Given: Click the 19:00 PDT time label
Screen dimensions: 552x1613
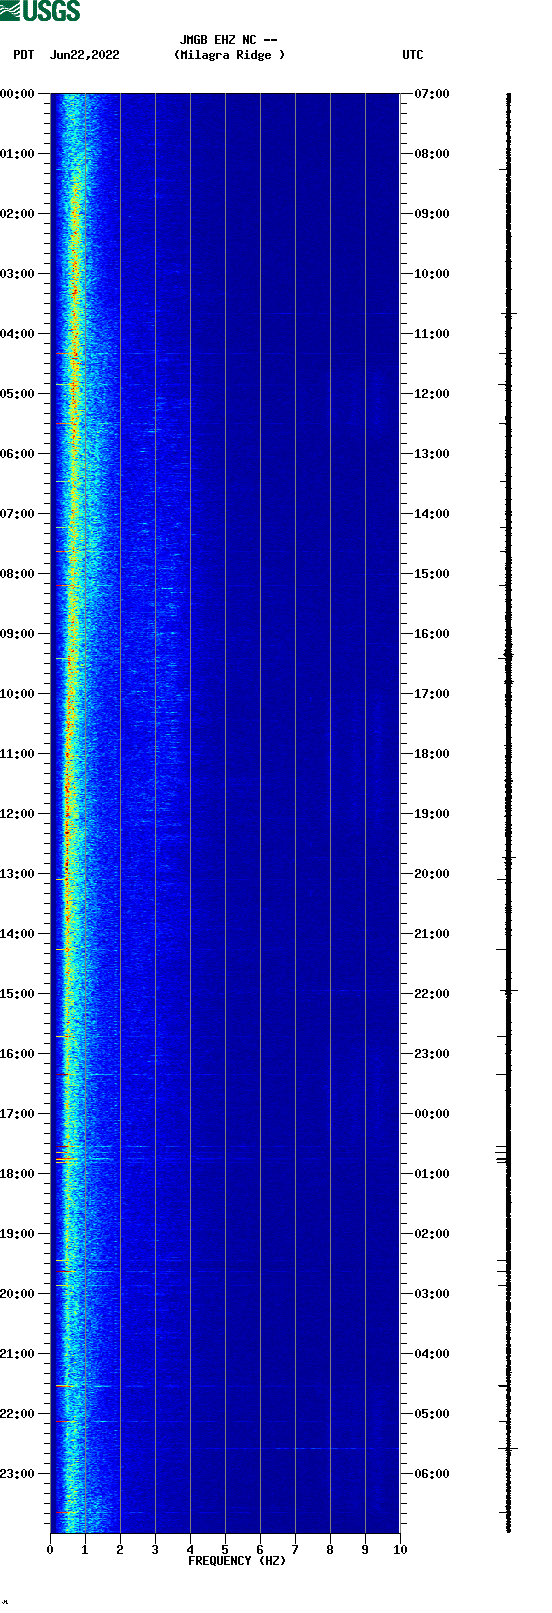Looking at the screenshot, I should click(18, 1234).
